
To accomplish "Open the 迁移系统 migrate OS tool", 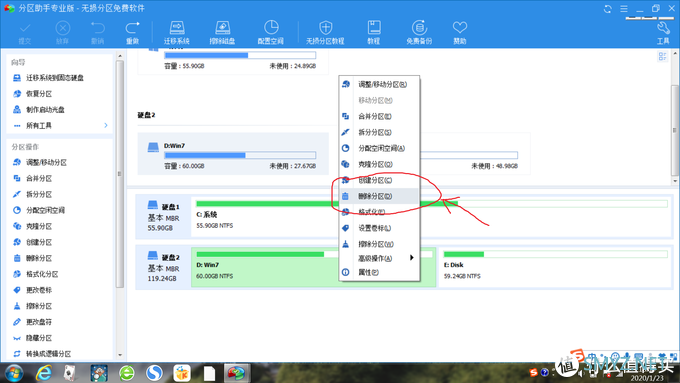I will click(x=177, y=33).
